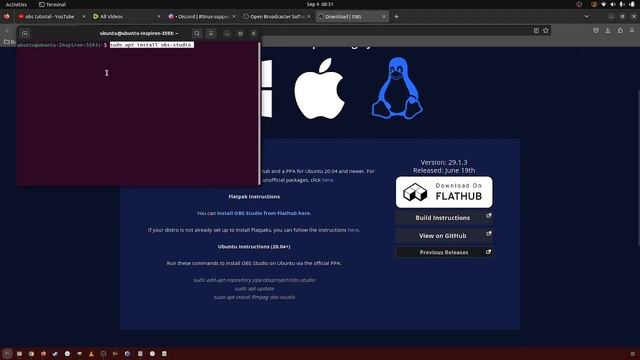Viewport: 640px width, 360px height.
Task: Open the Terminal app menu in top bar
Action: (x=52, y=4)
